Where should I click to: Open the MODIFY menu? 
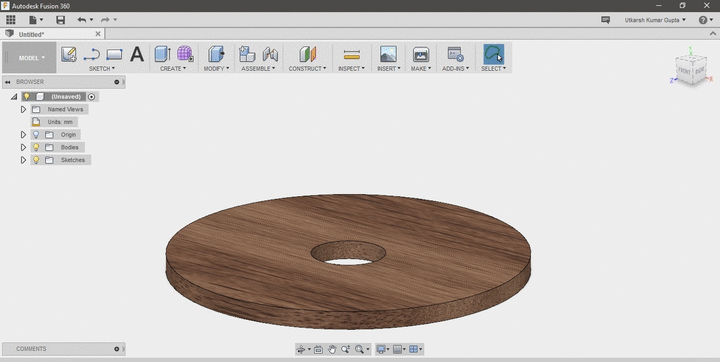click(x=216, y=68)
